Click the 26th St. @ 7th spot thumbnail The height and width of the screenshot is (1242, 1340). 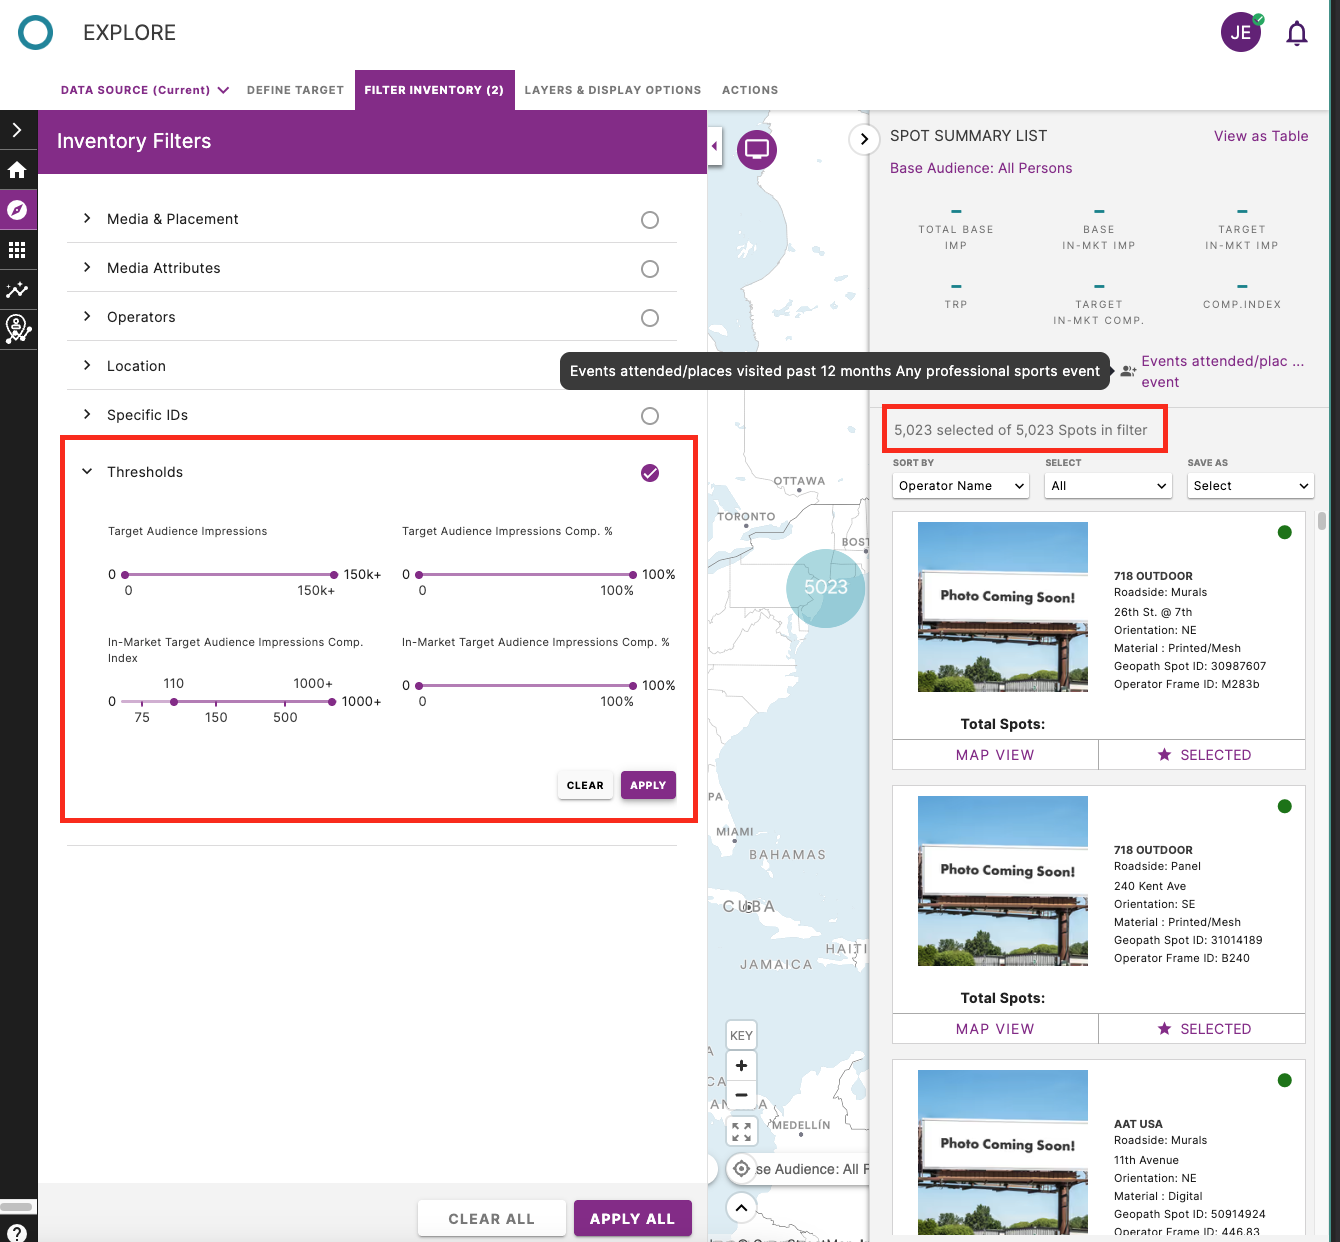pos(1003,607)
